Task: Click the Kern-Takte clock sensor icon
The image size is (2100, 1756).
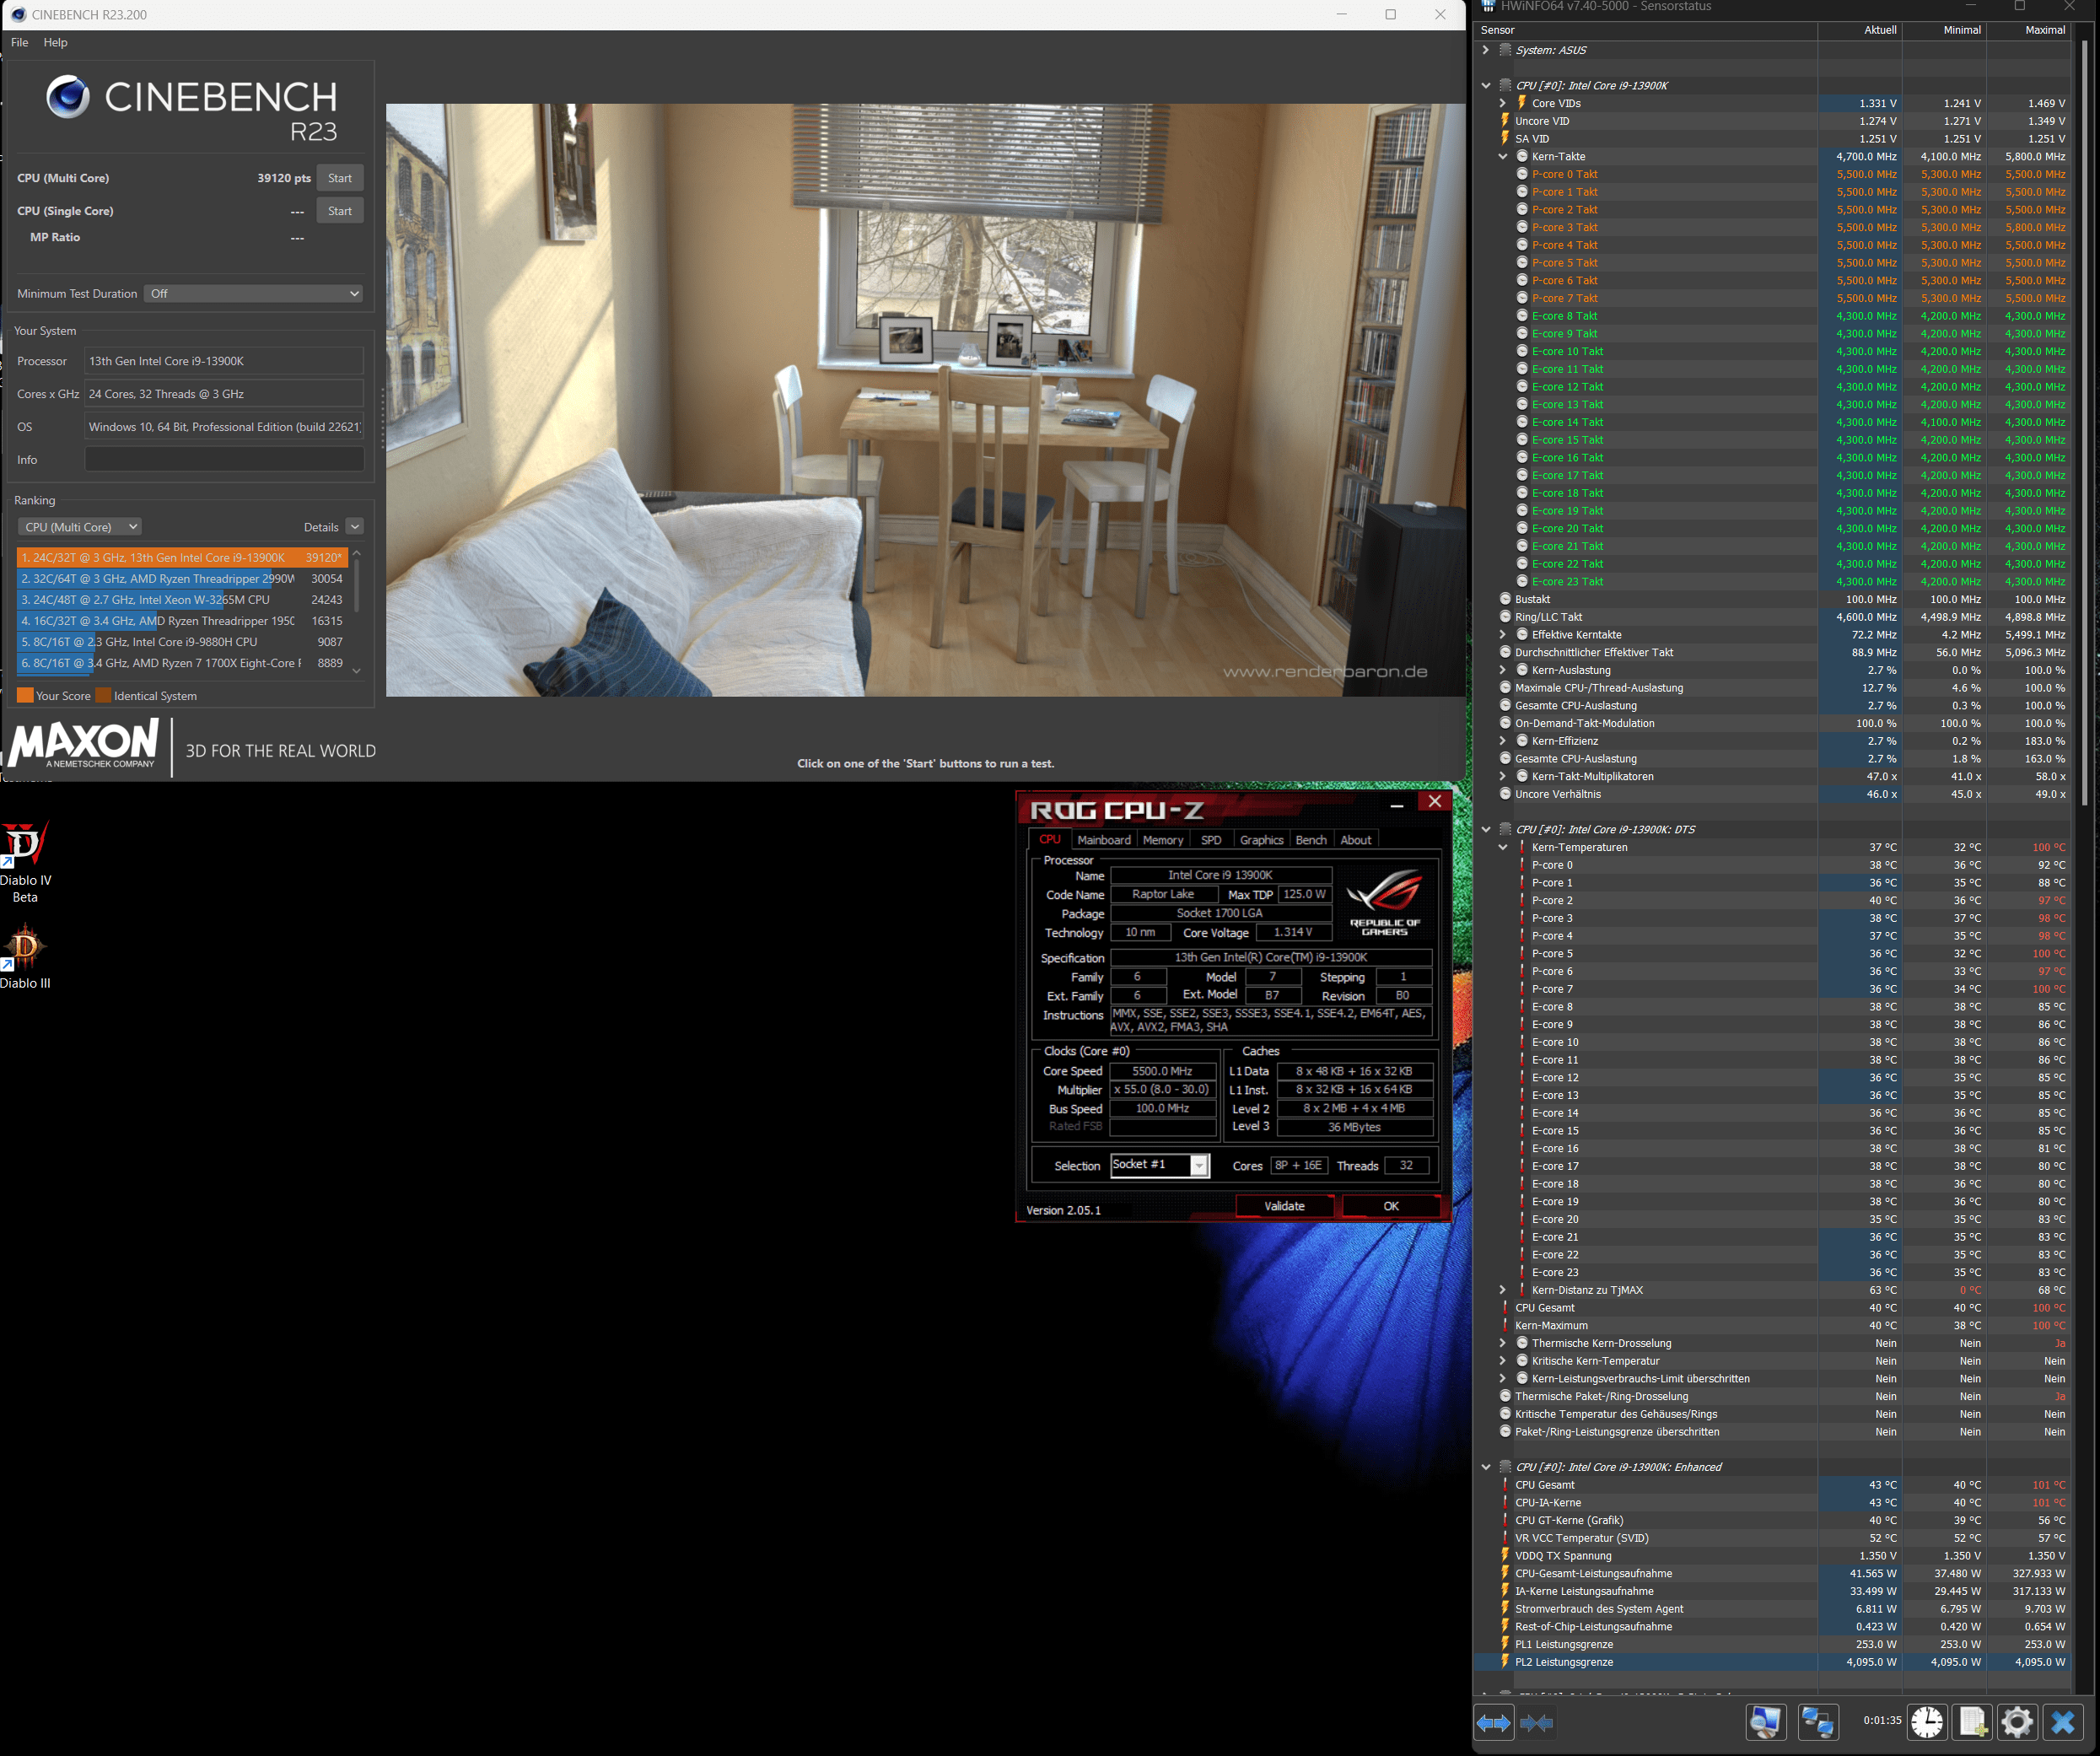Action: pyautogui.click(x=1522, y=157)
